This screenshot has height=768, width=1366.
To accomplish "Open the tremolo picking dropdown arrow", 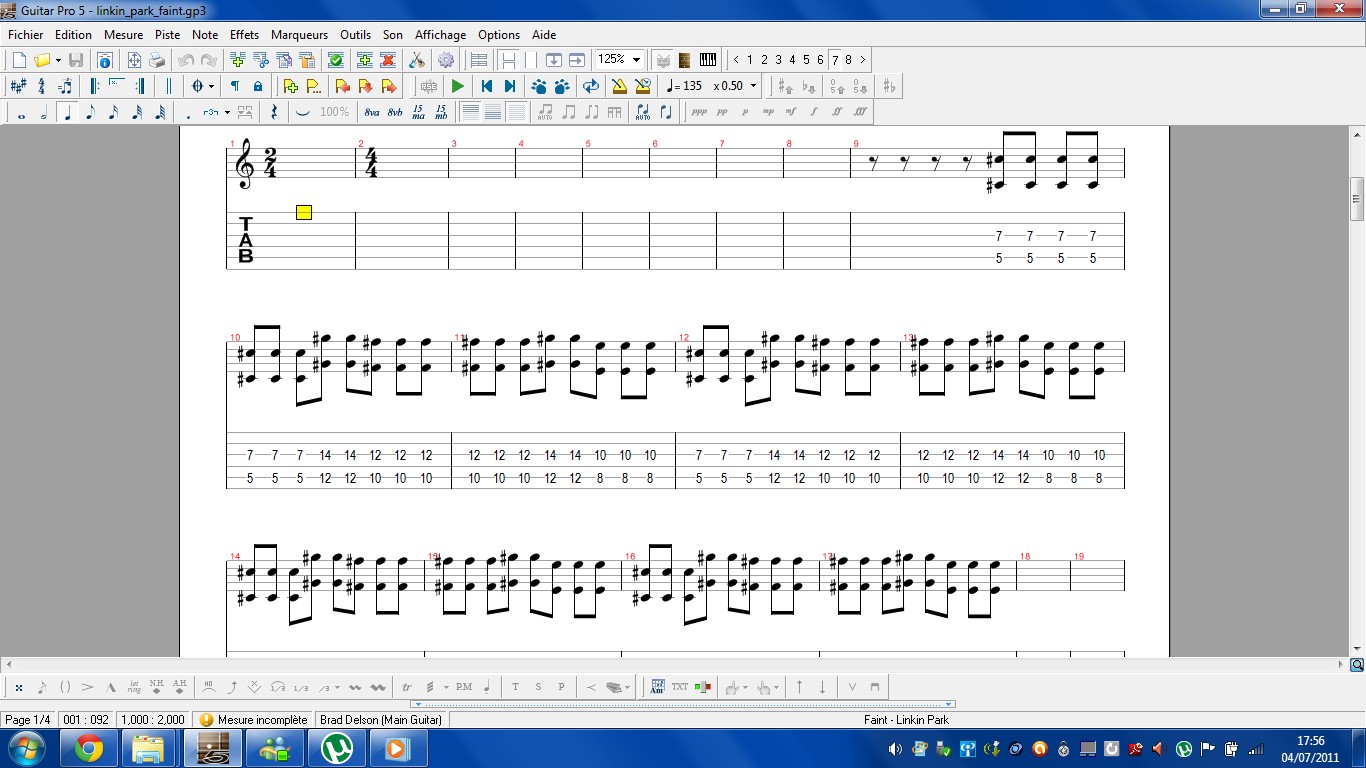I will click(445, 687).
